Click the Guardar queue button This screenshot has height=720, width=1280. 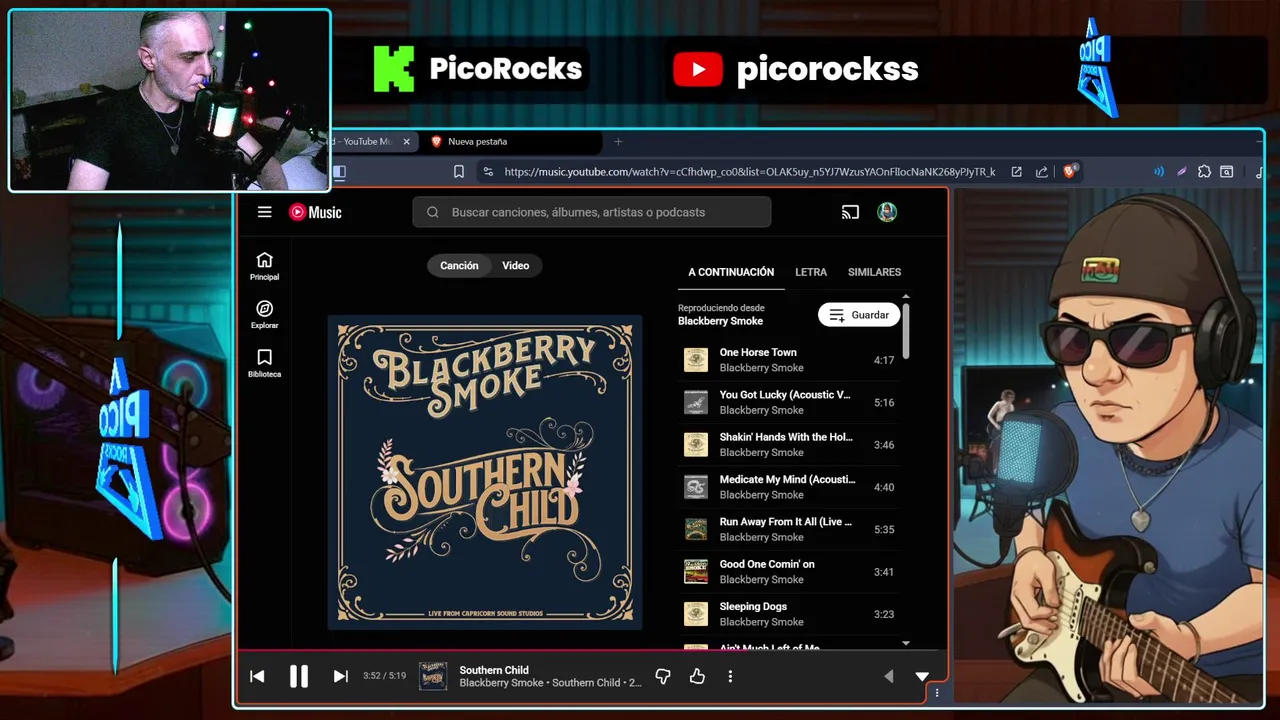point(859,315)
